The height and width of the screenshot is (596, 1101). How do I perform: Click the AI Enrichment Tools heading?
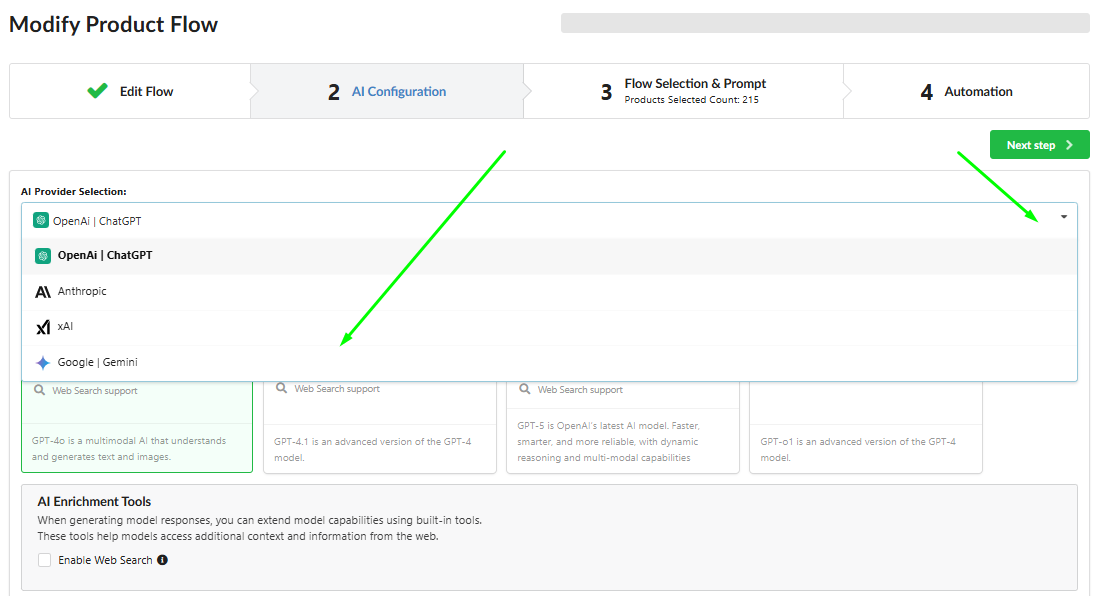94,501
